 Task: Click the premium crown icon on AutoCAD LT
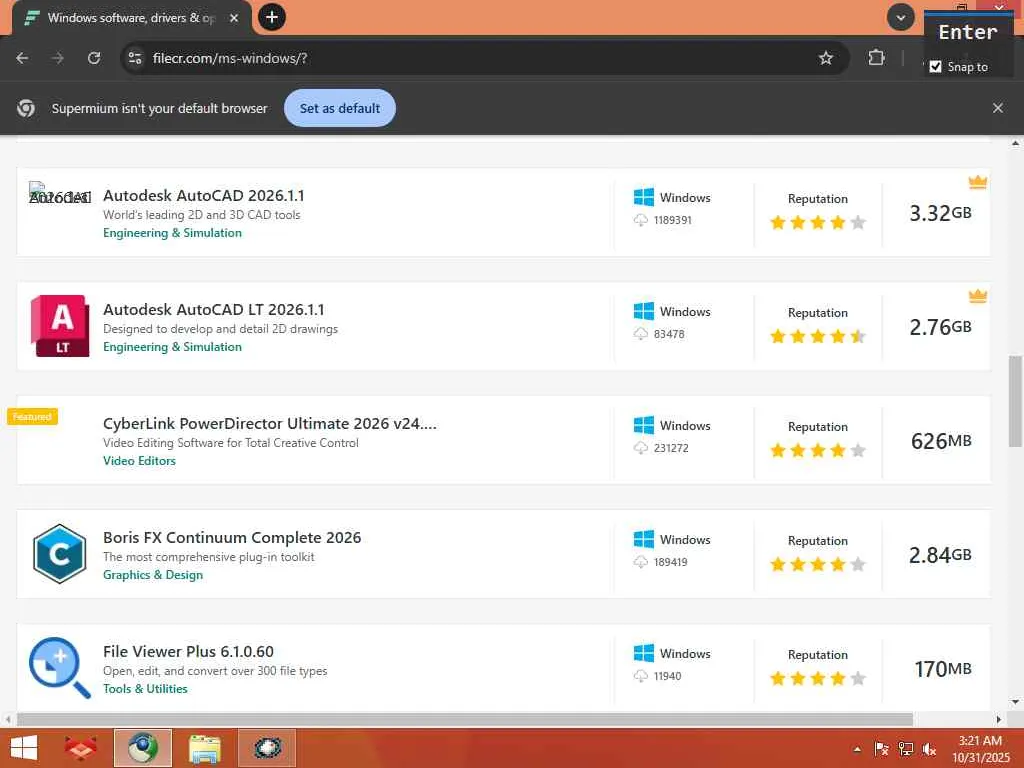click(977, 296)
